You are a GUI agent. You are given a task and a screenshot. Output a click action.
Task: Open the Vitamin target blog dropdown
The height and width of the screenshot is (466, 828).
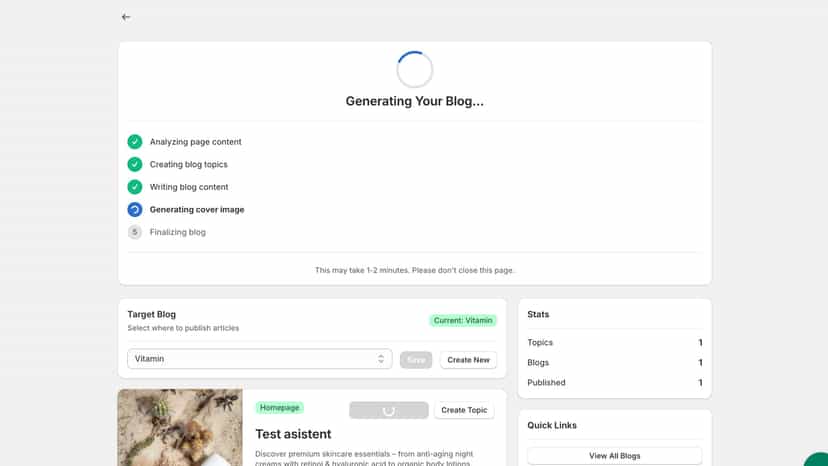pos(259,359)
